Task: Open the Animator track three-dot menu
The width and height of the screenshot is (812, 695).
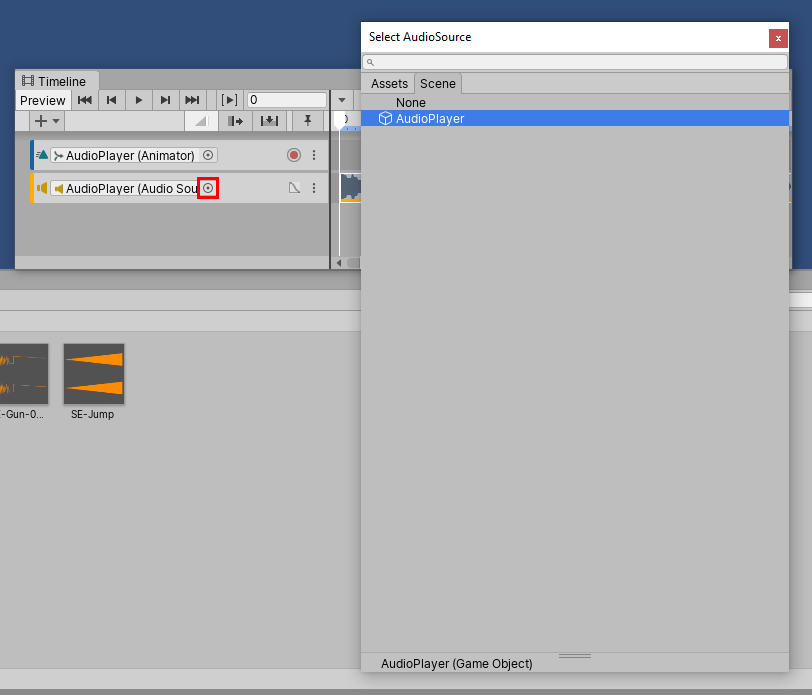Action: tap(314, 155)
